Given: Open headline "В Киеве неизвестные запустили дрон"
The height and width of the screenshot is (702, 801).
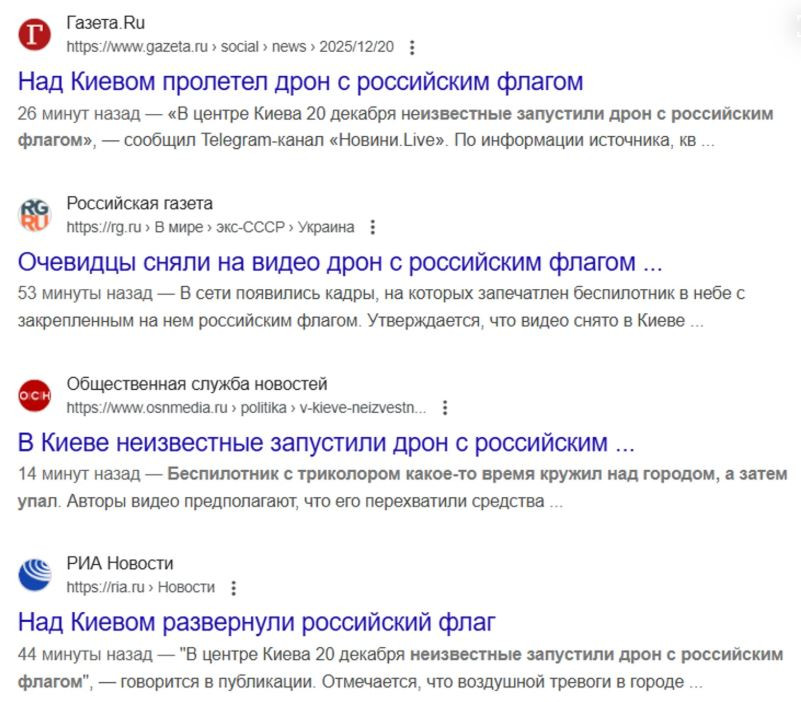Looking at the screenshot, I should pyautogui.click(x=326, y=442).
